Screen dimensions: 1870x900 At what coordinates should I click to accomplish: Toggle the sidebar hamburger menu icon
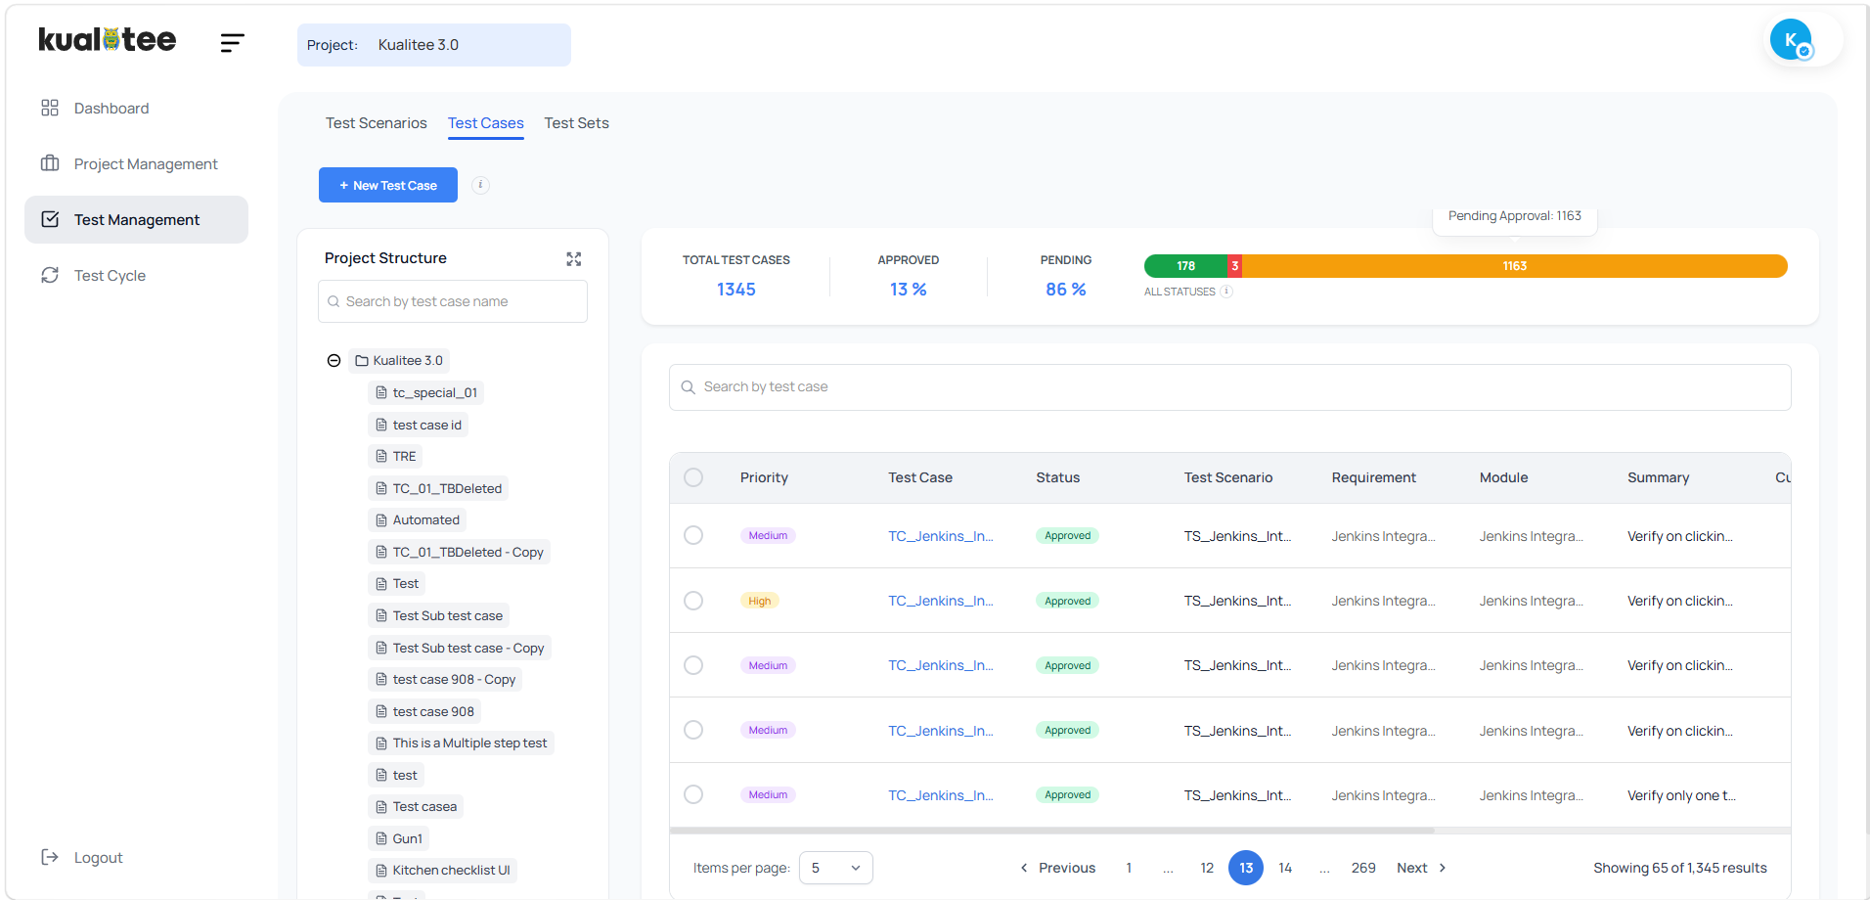pos(232,42)
